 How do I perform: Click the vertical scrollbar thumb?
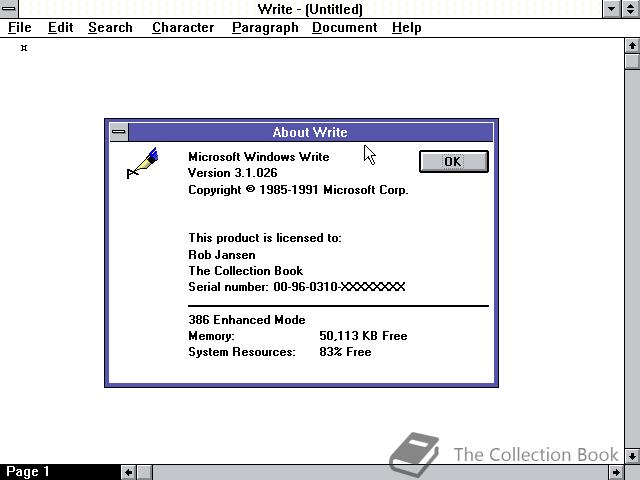[632, 61]
